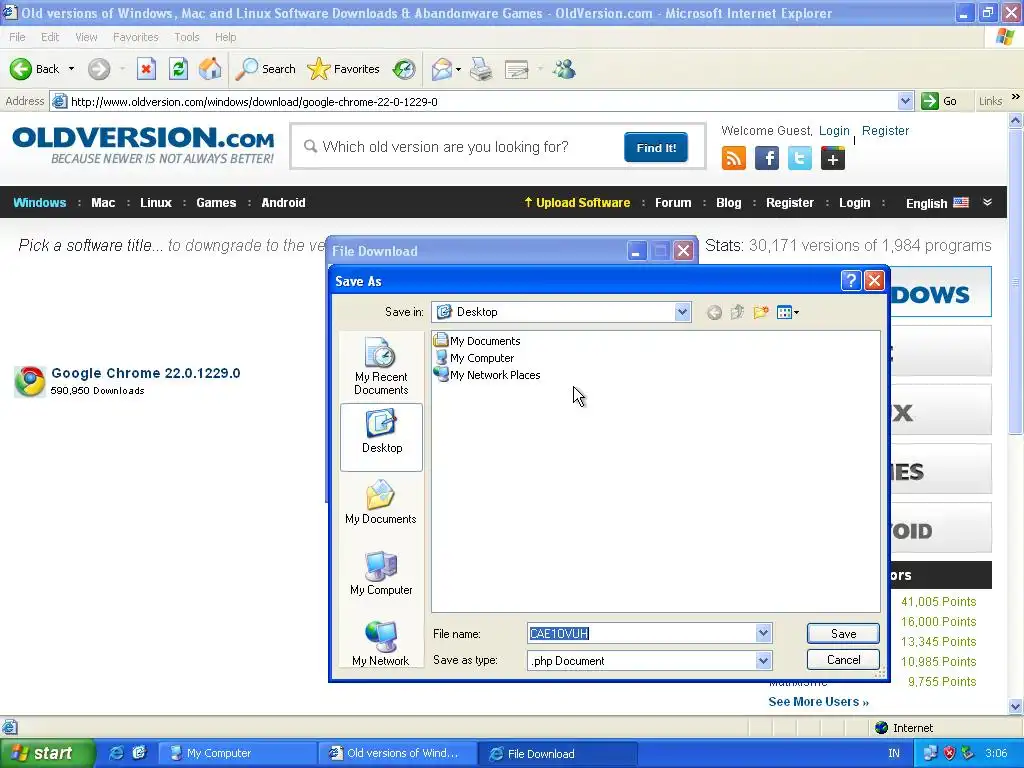The width and height of the screenshot is (1024, 768).
Task: Expand the Save in Desktop dropdown
Action: [x=682, y=312]
